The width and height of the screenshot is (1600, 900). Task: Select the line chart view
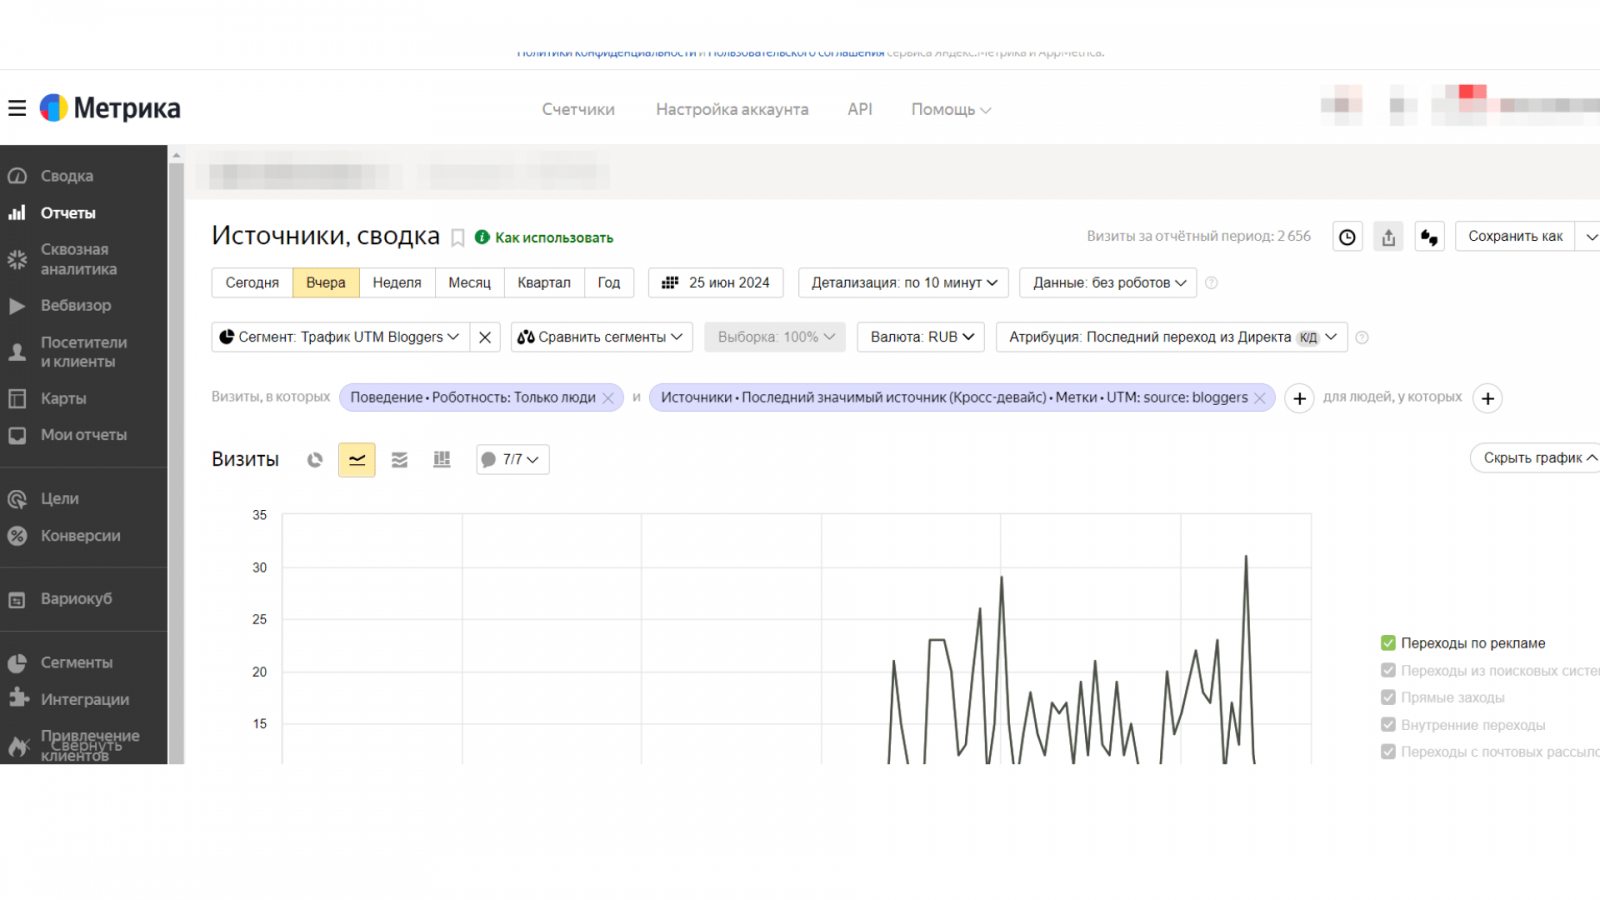click(357, 460)
